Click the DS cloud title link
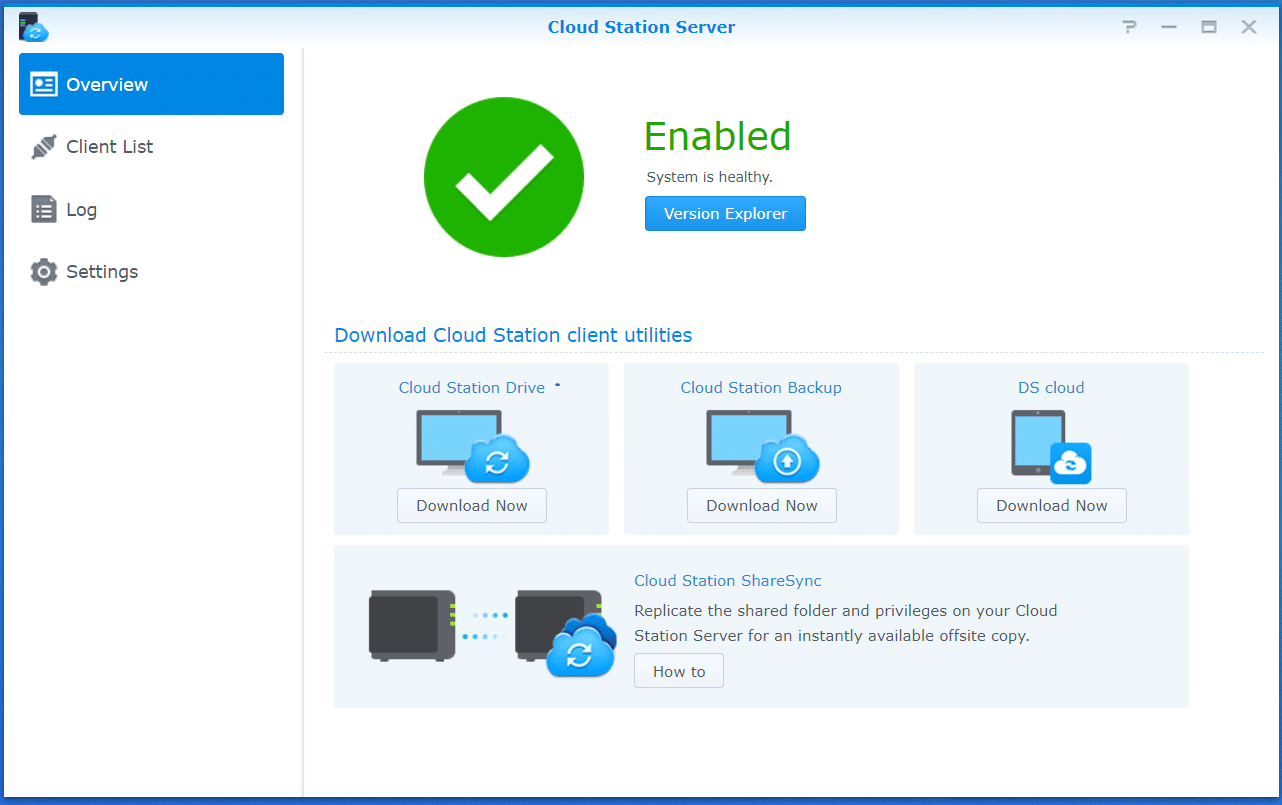The width and height of the screenshot is (1282, 805). (1051, 388)
